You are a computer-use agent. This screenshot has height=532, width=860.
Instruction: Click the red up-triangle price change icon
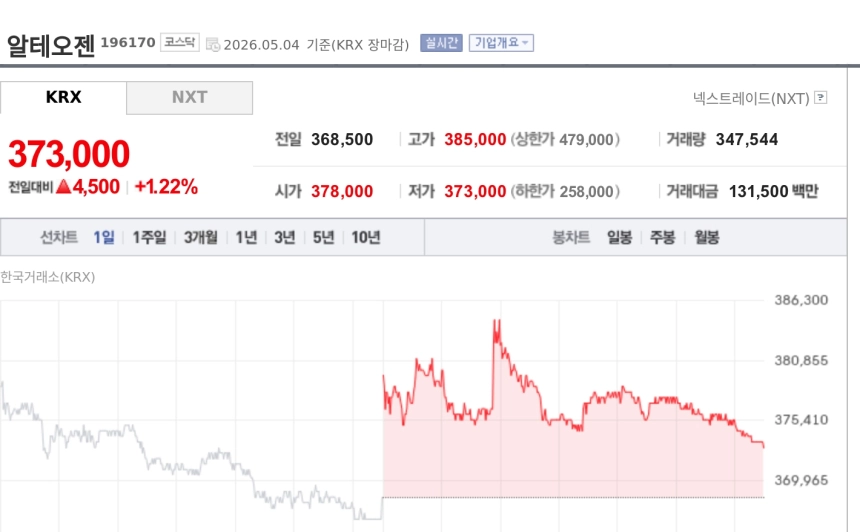pos(64,186)
